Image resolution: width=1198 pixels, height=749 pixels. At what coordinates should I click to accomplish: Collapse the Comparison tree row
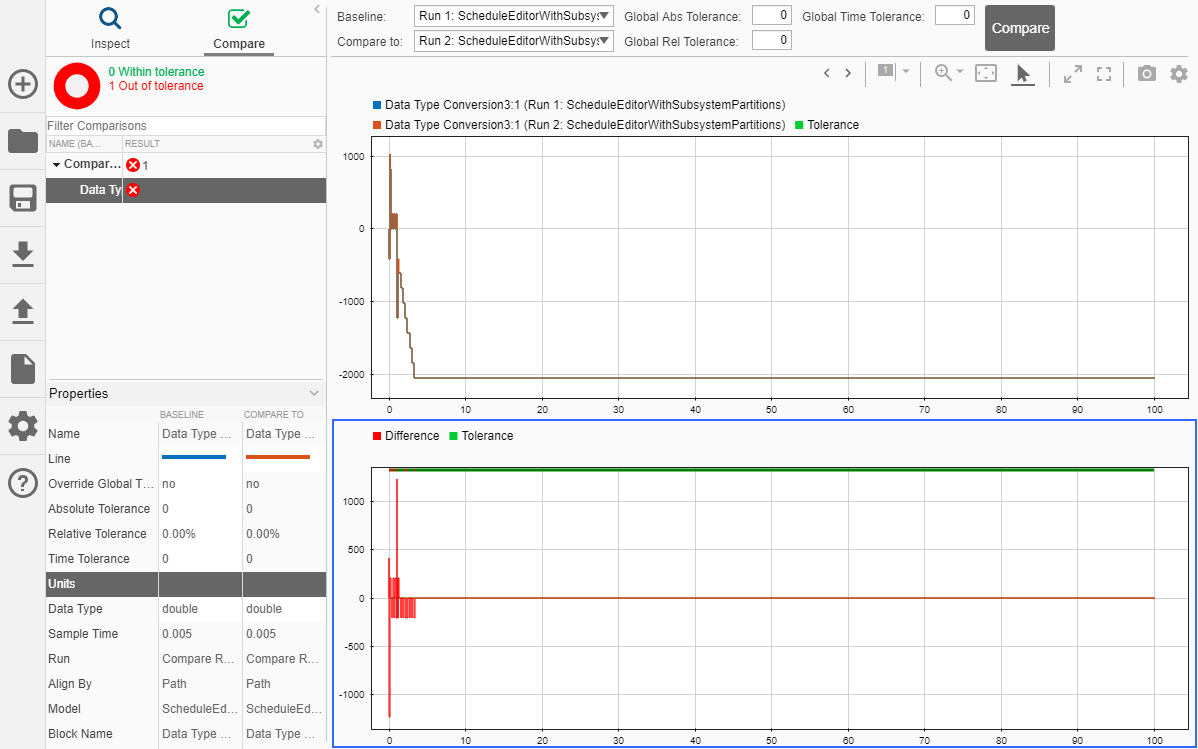coord(56,164)
